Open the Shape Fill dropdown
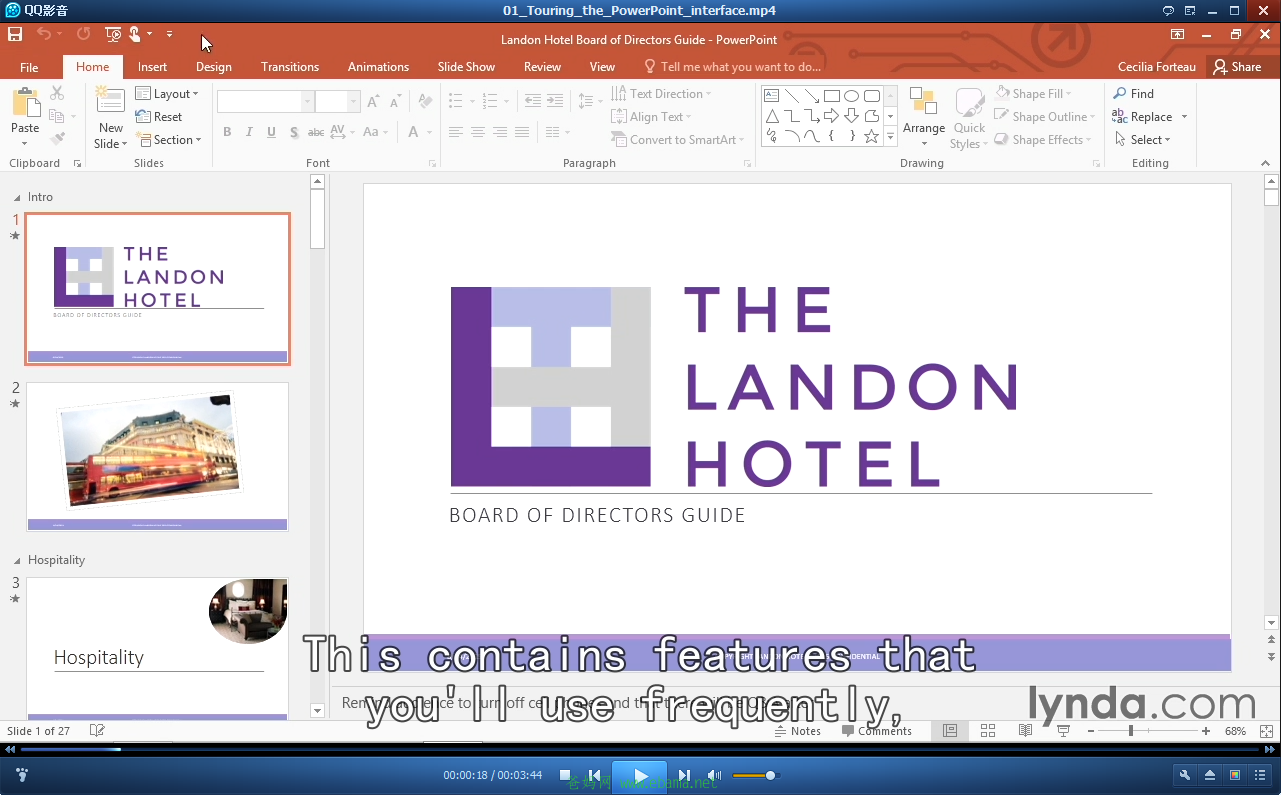 pos(1033,94)
